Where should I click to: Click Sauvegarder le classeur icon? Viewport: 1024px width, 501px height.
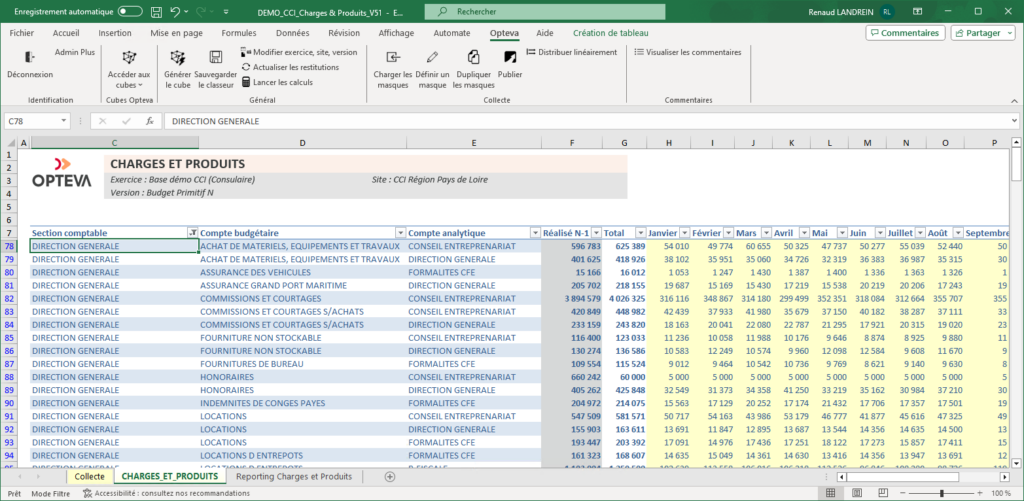[215, 57]
